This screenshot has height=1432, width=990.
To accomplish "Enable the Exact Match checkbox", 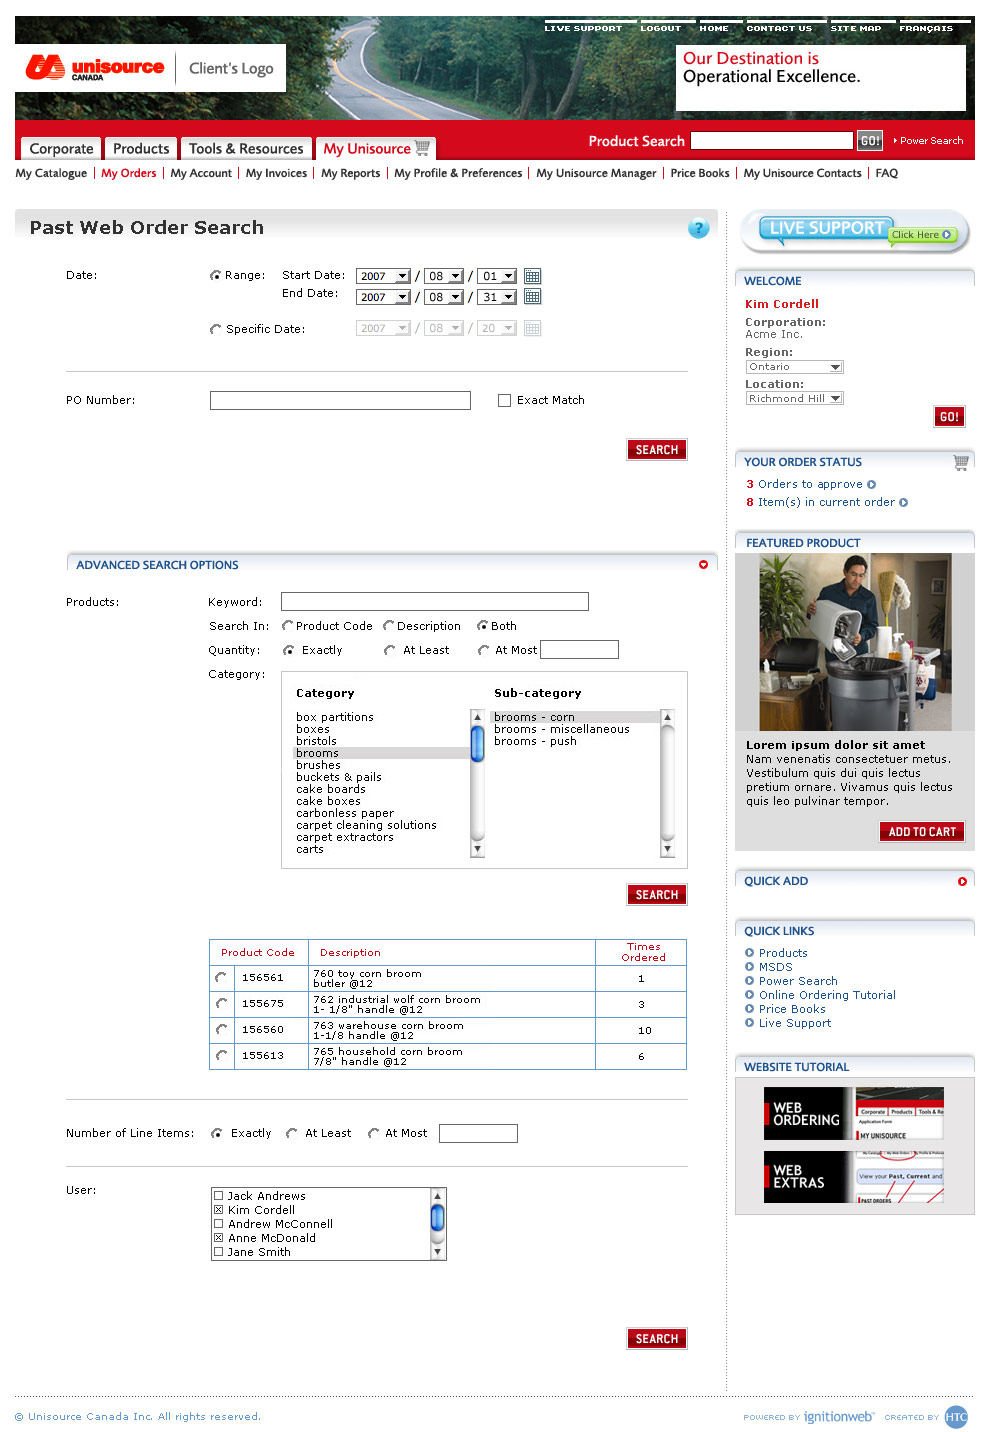I will (504, 400).
